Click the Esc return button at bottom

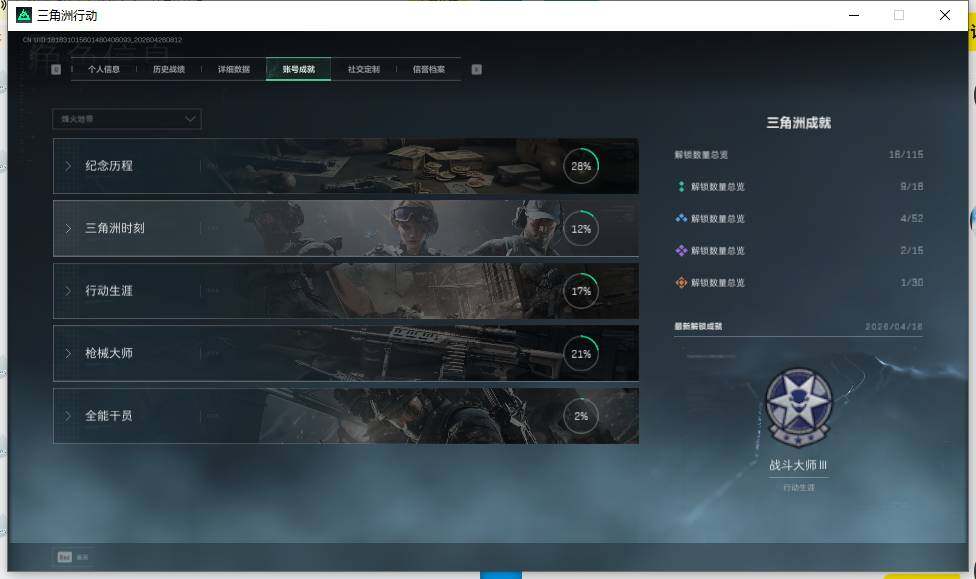[73, 557]
